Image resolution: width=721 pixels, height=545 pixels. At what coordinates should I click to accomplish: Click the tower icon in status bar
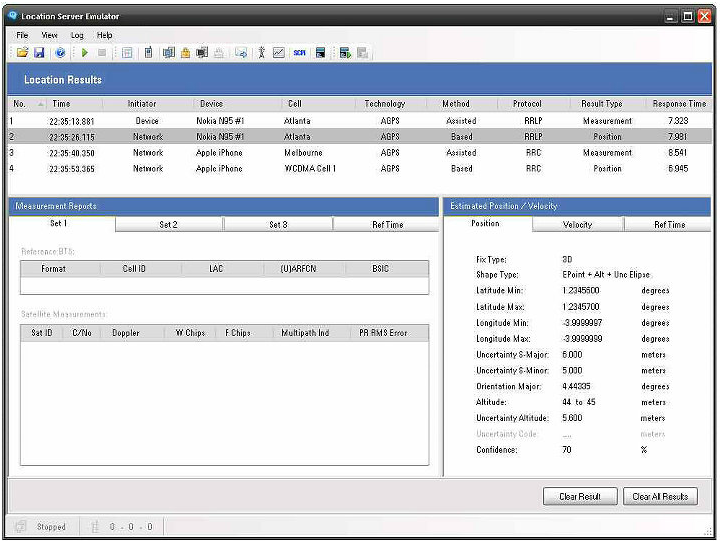(95, 527)
